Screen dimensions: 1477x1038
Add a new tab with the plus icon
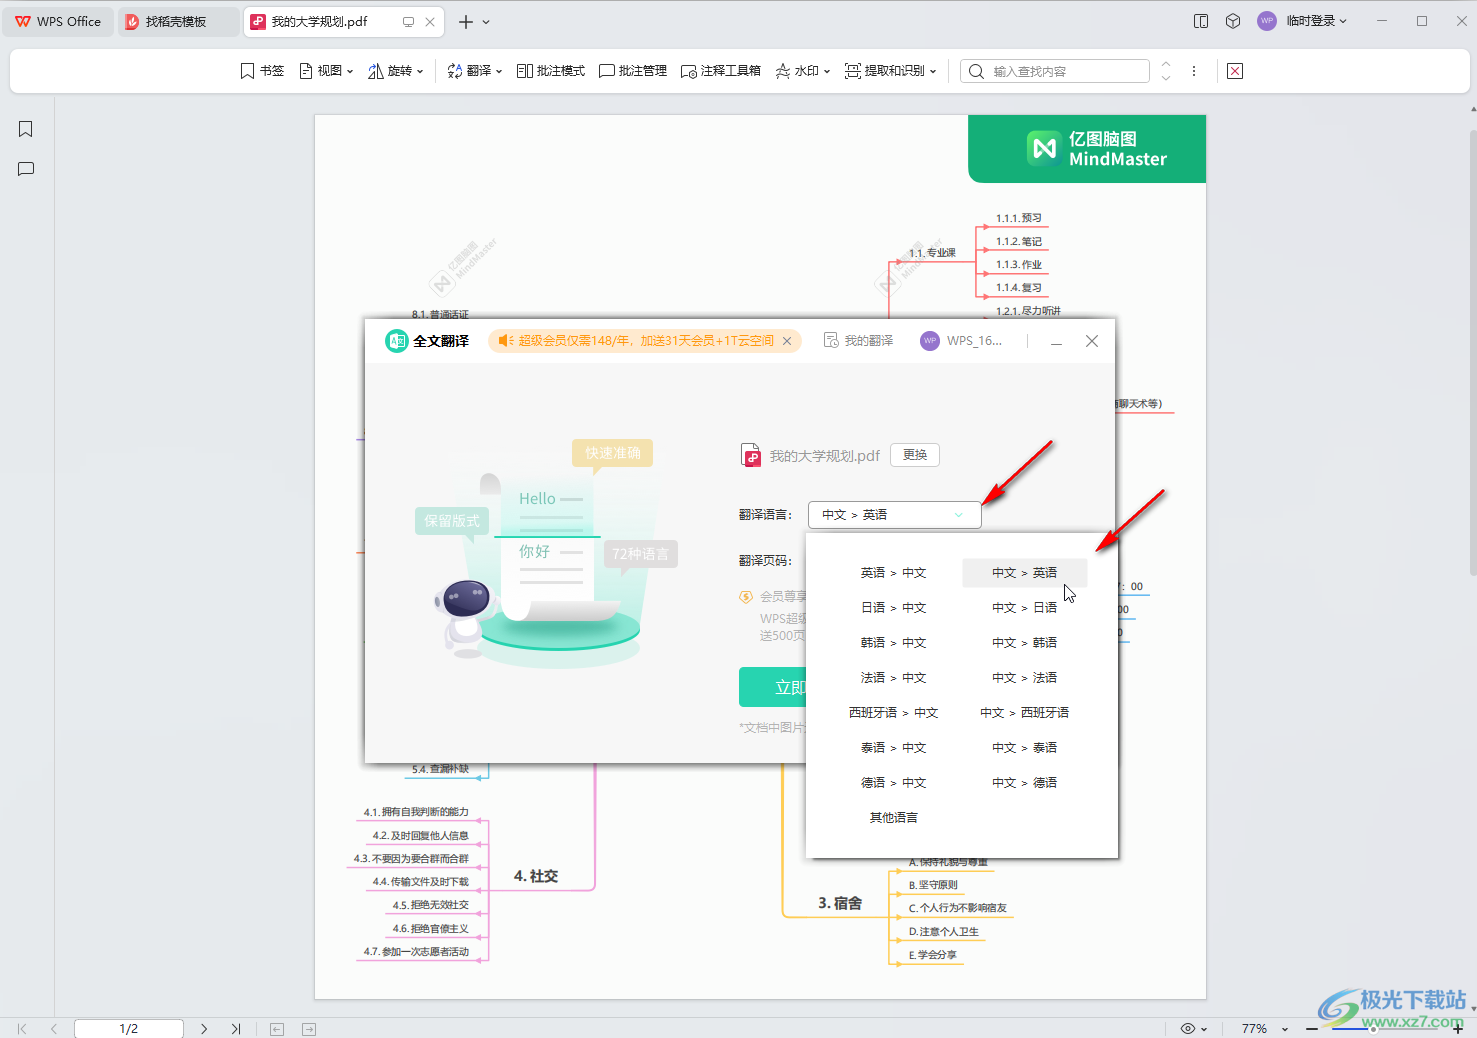click(x=466, y=21)
